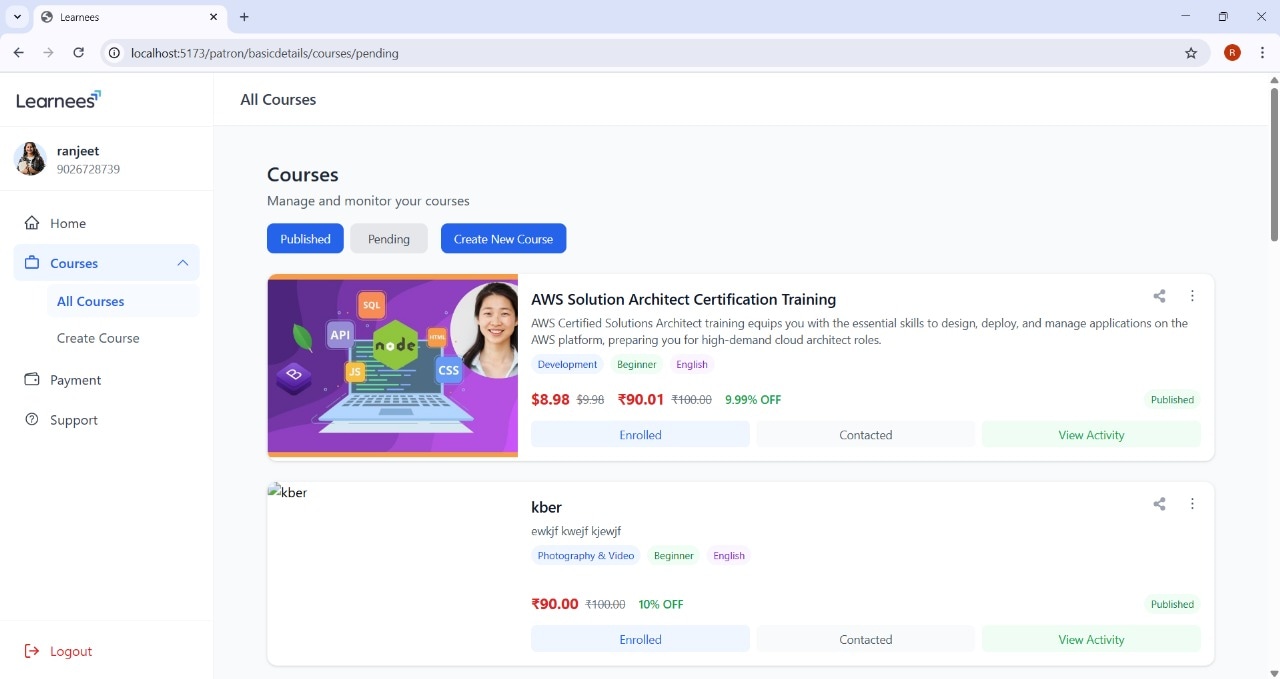The width and height of the screenshot is (1280, 679).
Task: Reload the page in browser
Action: 78,53
